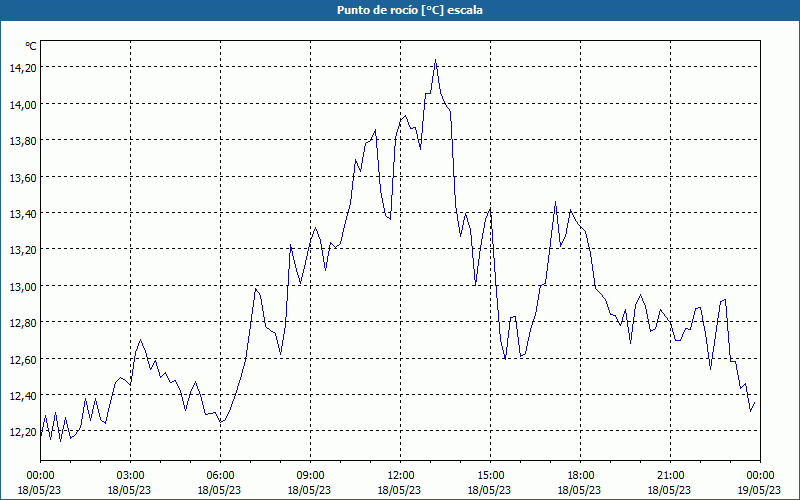The image size is (800, 500).
Task: Click the 03:00 time label
Action: [x=130, y=476]
